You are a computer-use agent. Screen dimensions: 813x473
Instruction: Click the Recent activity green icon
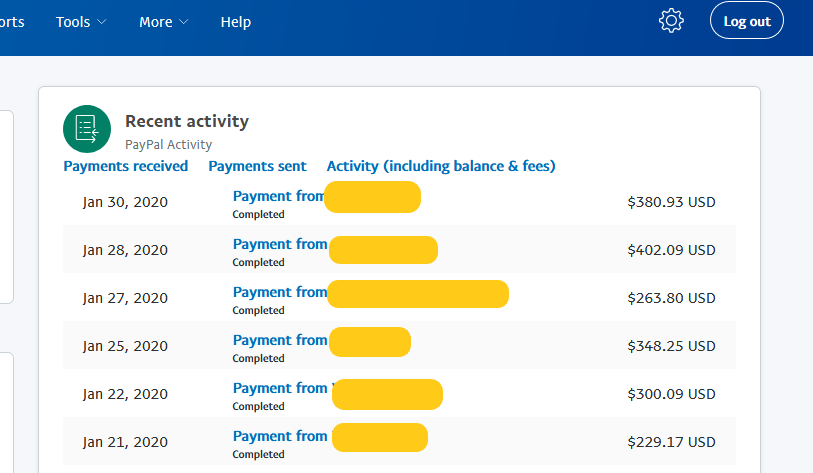pyautogui.click(x=87, y=128)
